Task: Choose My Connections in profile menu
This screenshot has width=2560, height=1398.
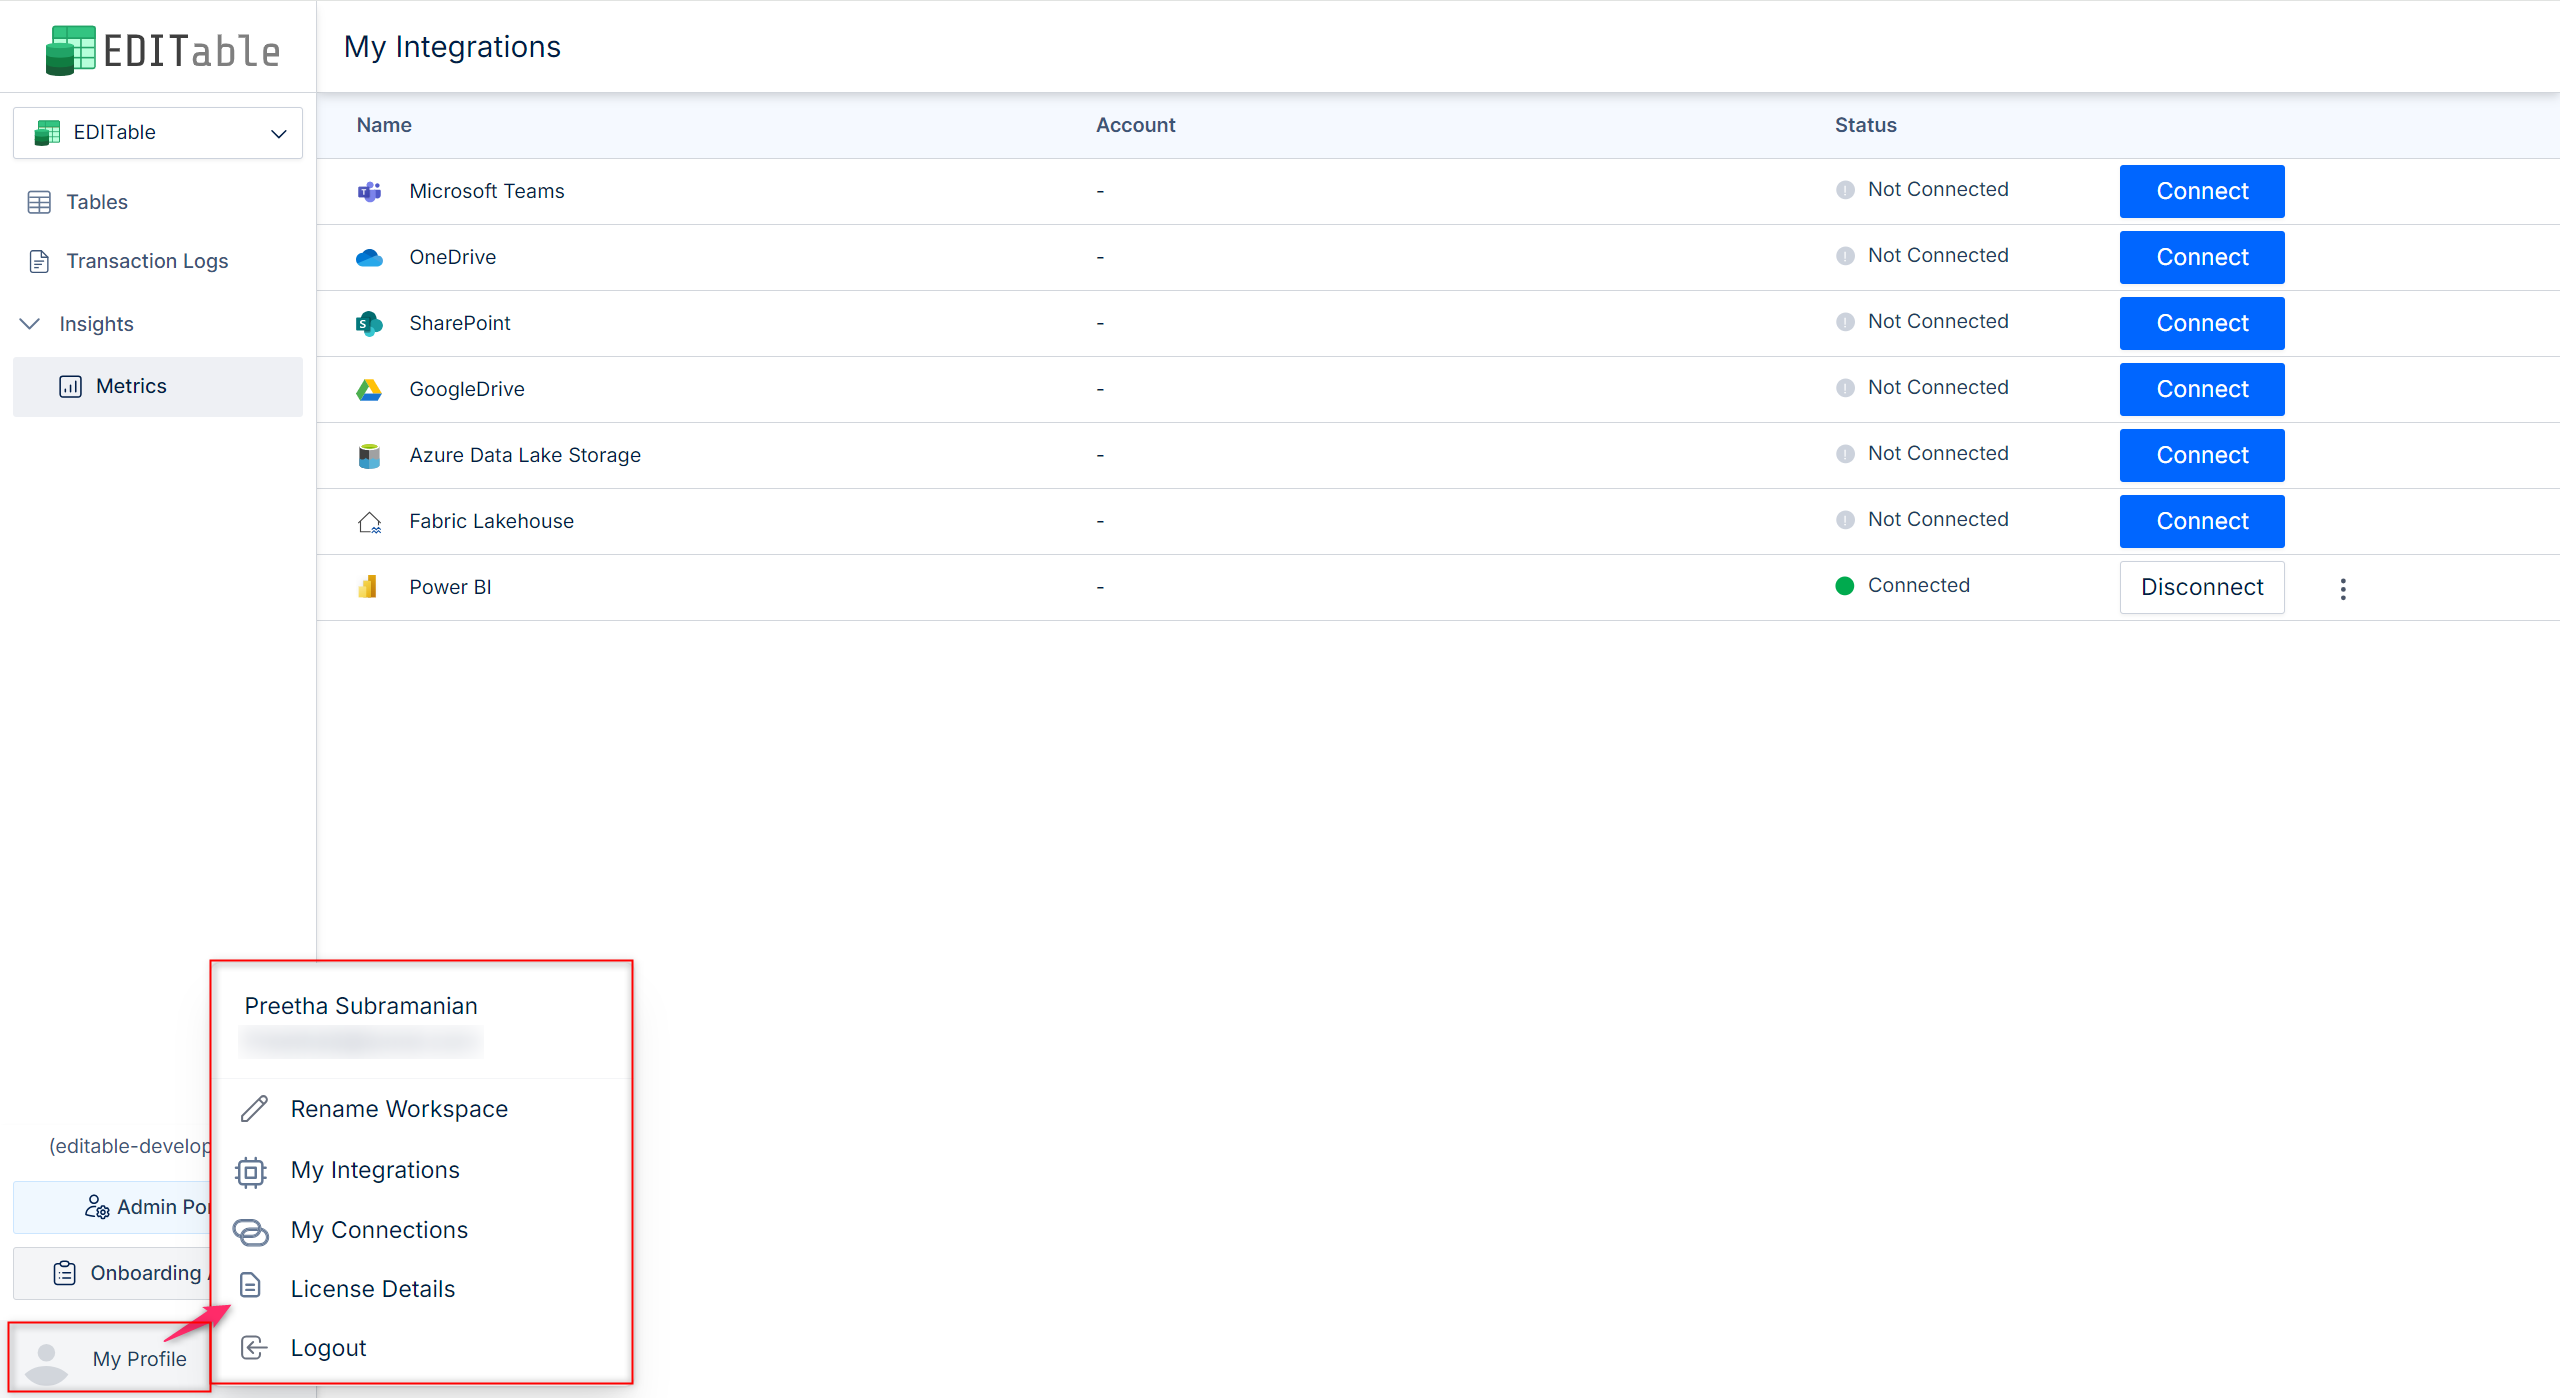Action: 379,1230
